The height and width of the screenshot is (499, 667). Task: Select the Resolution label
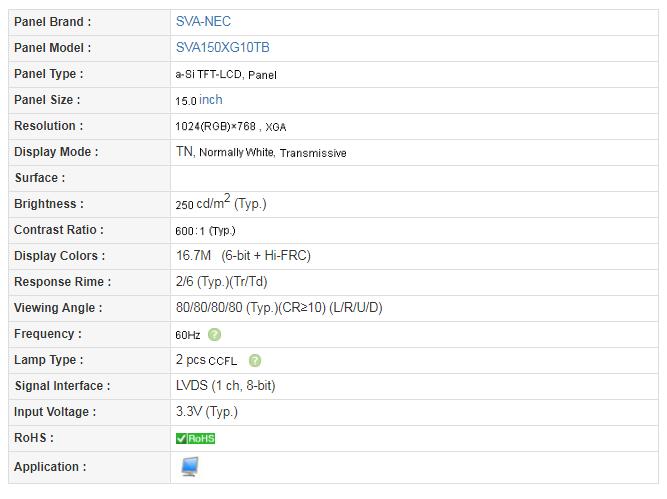48,126
